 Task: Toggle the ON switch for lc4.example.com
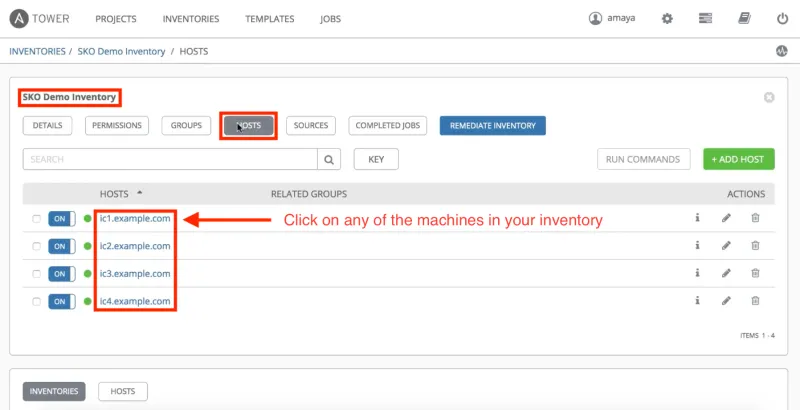pyautogui.click(x=62, y=301)
